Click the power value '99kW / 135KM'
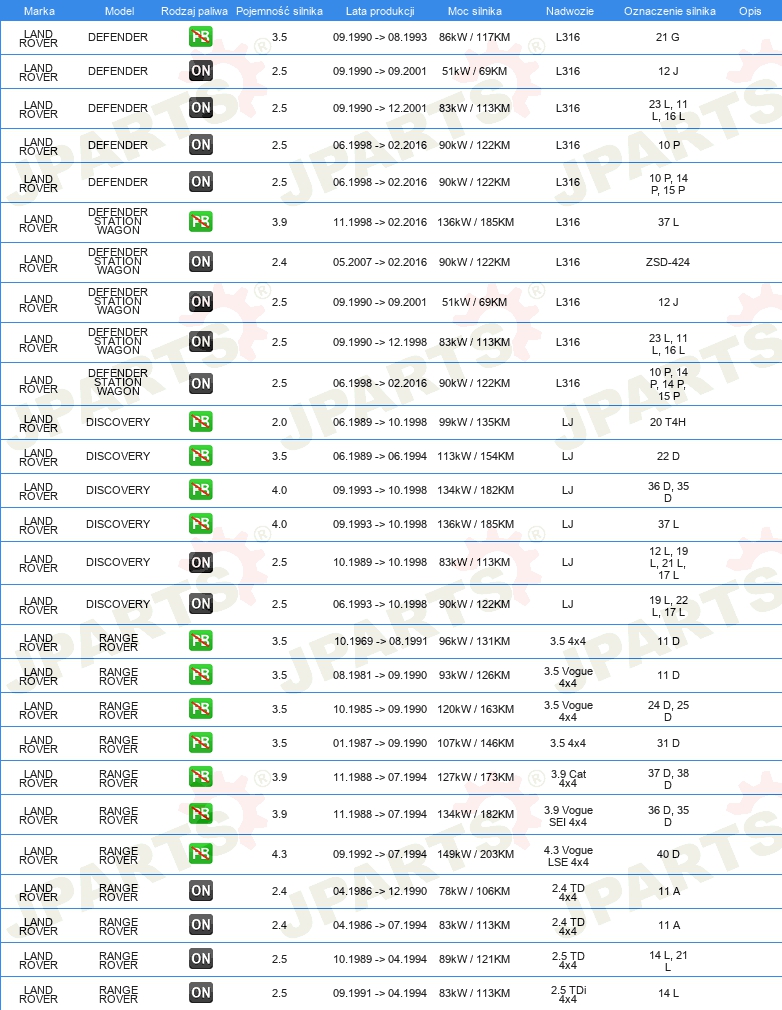Viewport: 782px width, 1010px height. click(x=474, y=422)
